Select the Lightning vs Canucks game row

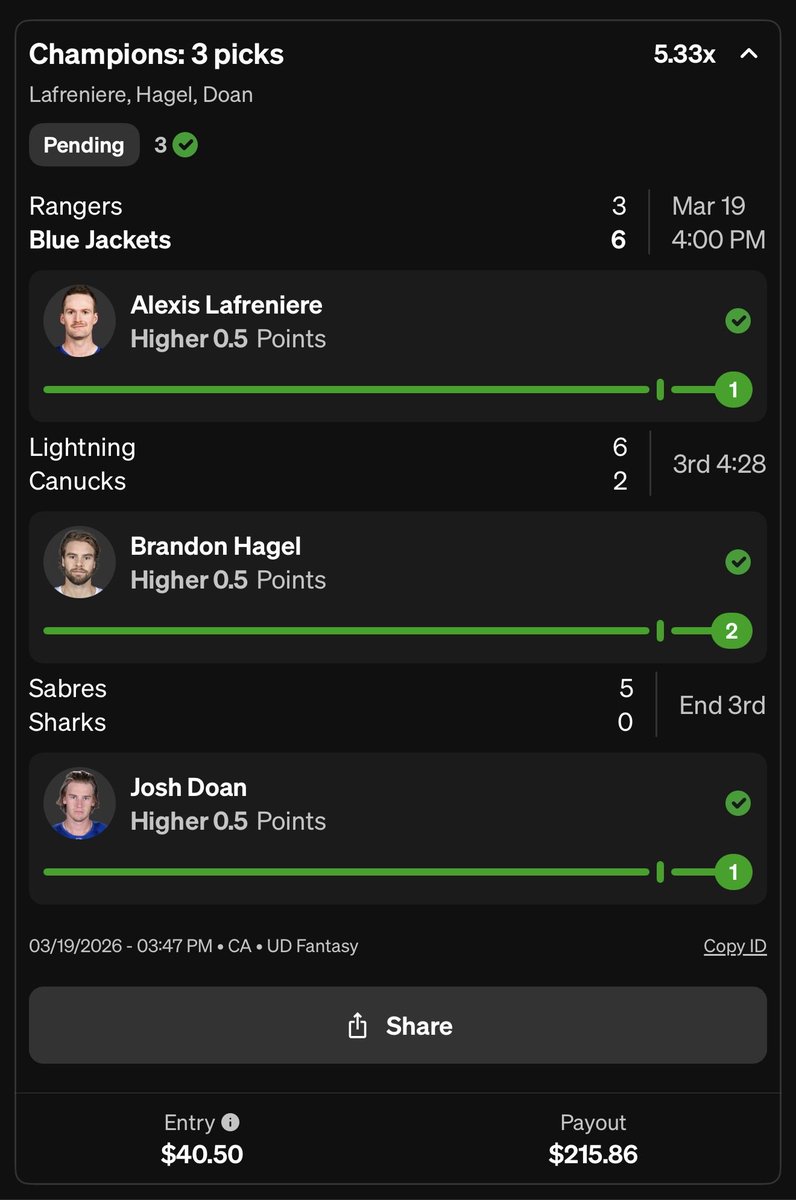(x=398, y=464)
